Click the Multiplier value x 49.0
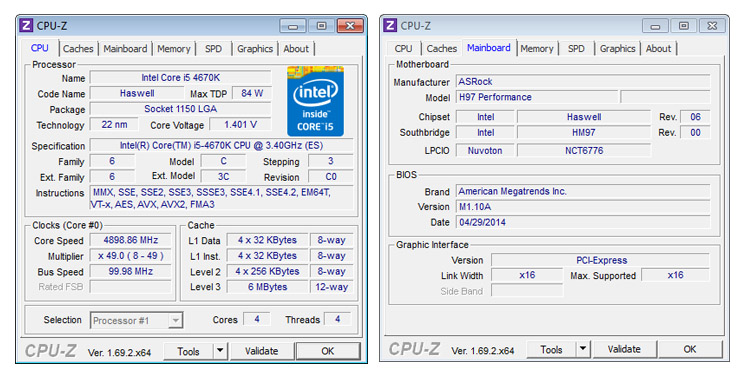This screenshot has width=744, height=373. click(x=130, y=256)
